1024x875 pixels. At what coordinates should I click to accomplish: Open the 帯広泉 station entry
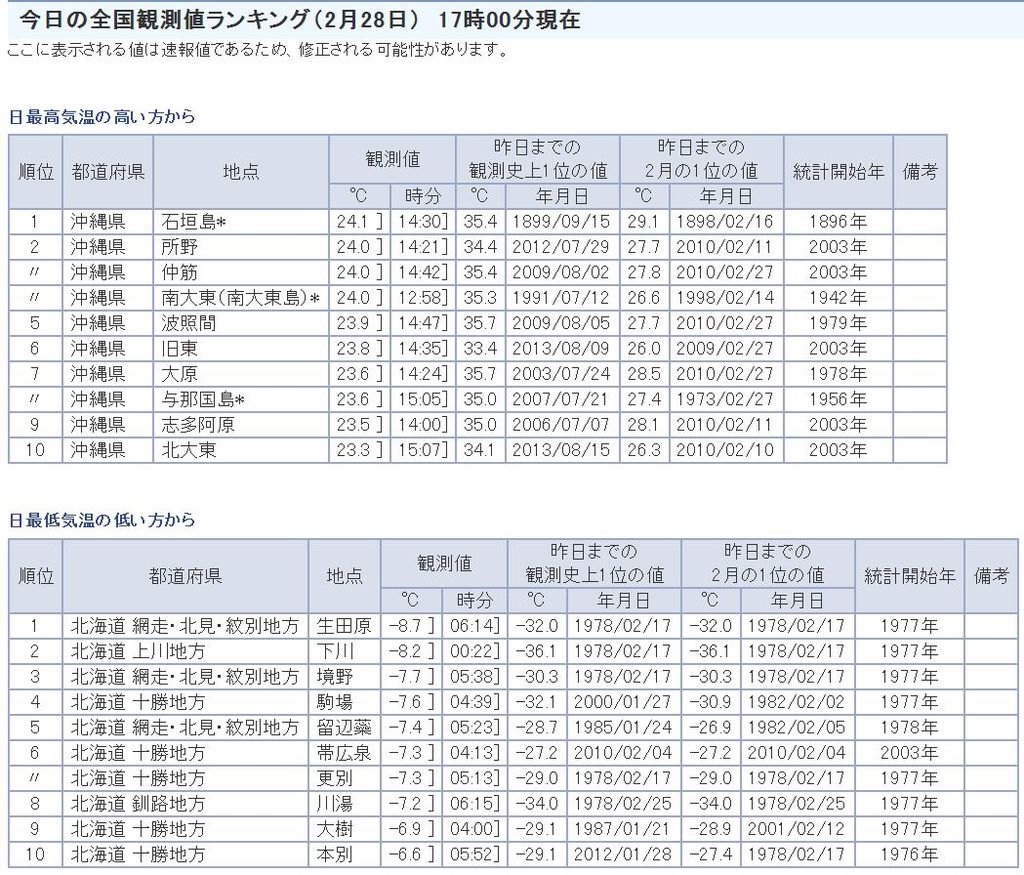[x=343, y=753]
